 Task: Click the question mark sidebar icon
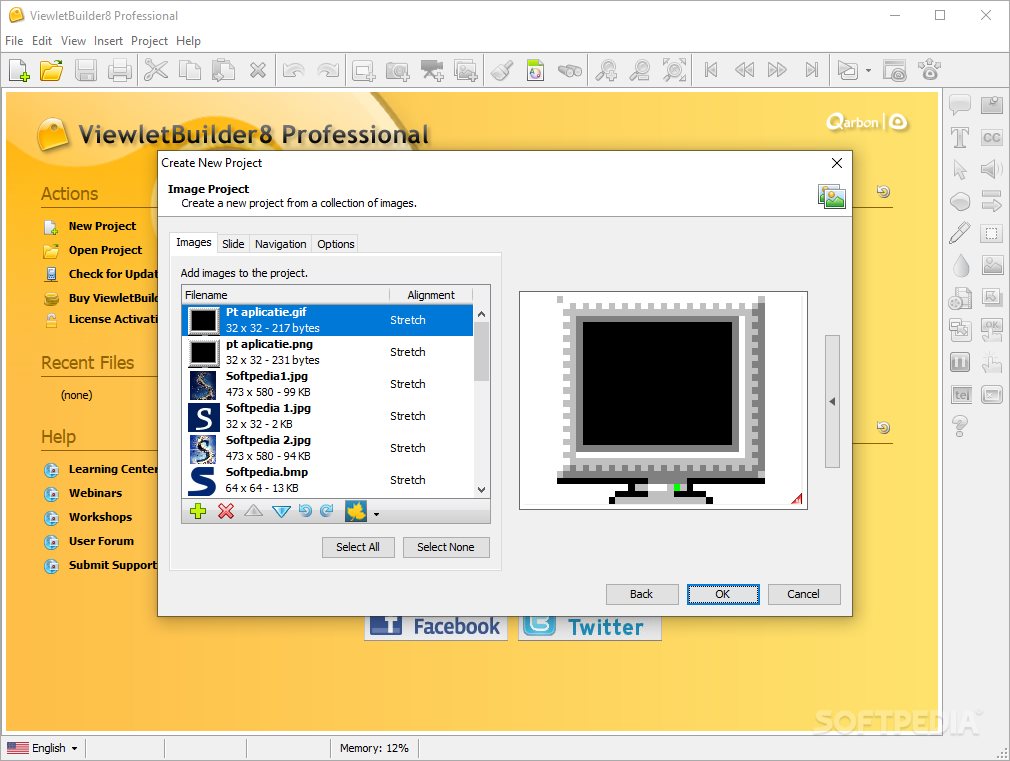[x=960, y=426]
